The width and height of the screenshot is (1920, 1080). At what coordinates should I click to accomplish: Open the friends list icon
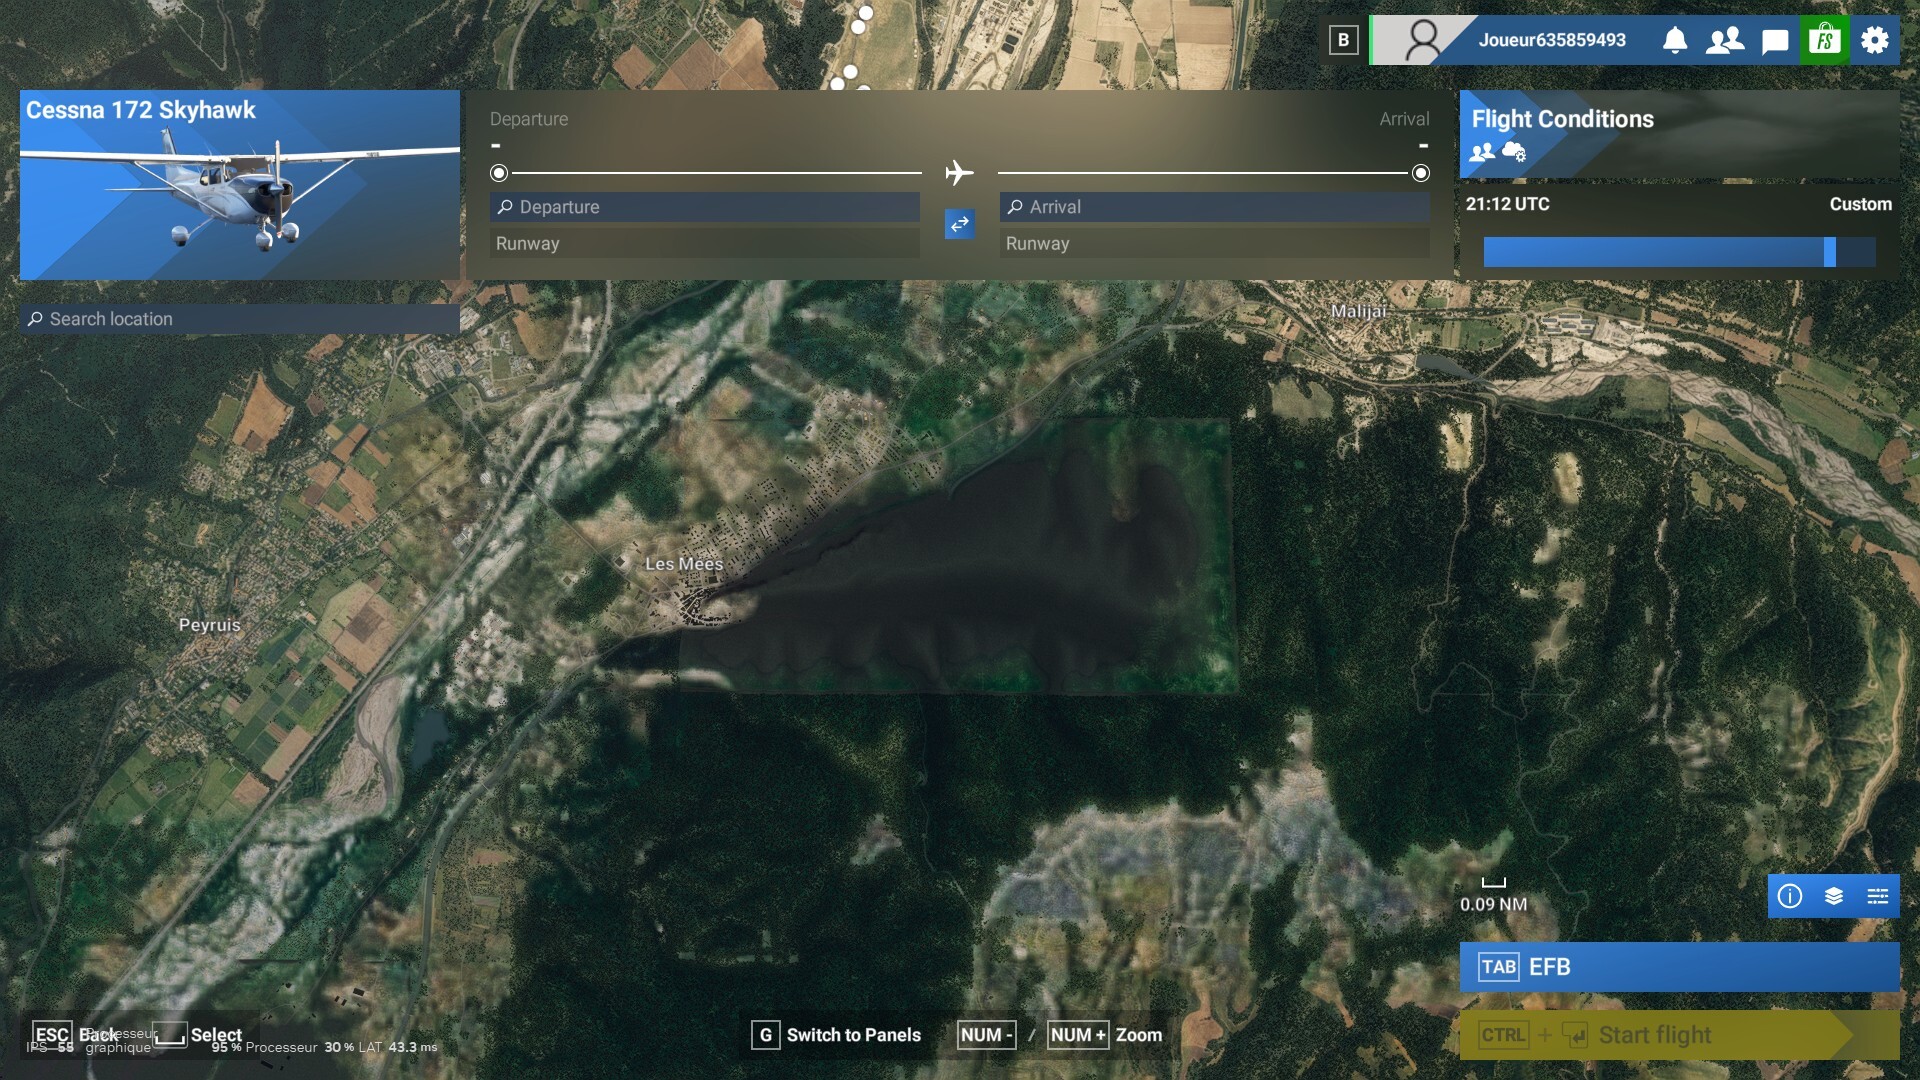coord(1725,40)
